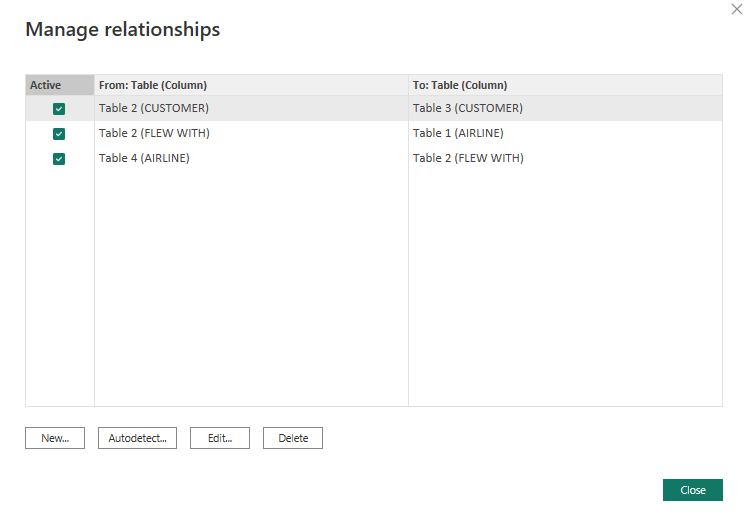Toggle Active checkbox for Table 2 (FLEW WITH) row
Screen dimensions: 751x523
(x=59, y=134)
